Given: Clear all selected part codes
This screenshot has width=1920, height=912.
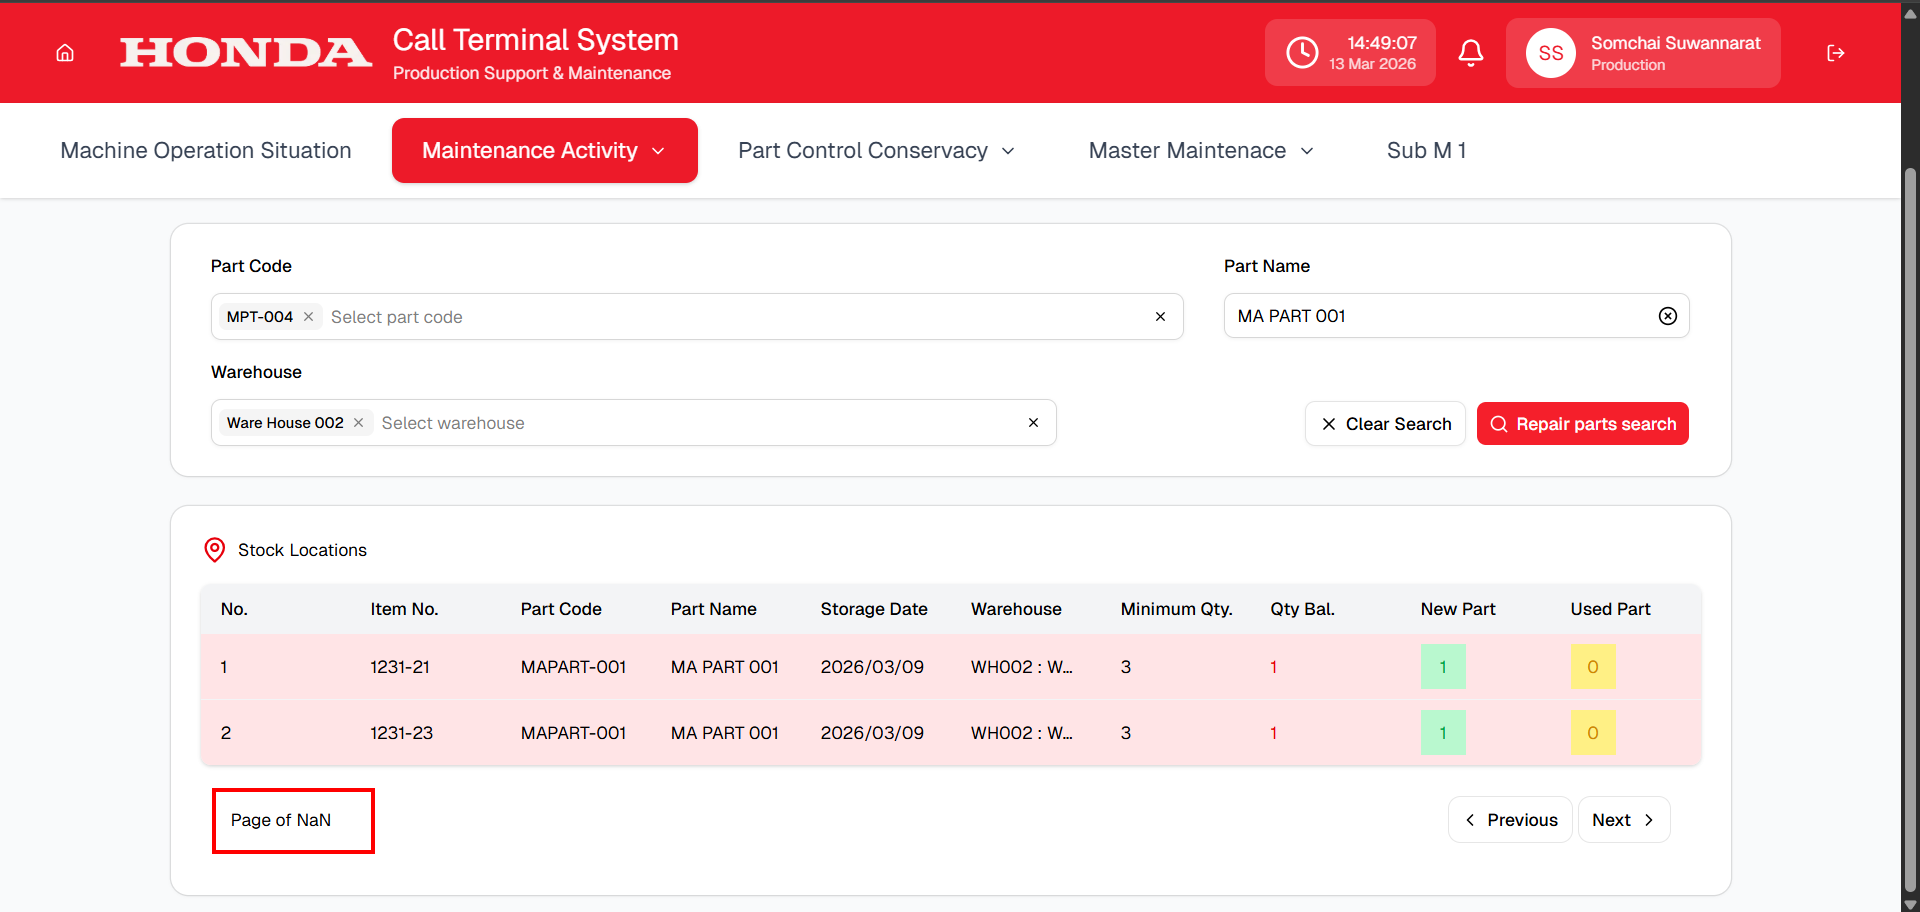Looking at the screenshot, I should [x=1160, y=317].
